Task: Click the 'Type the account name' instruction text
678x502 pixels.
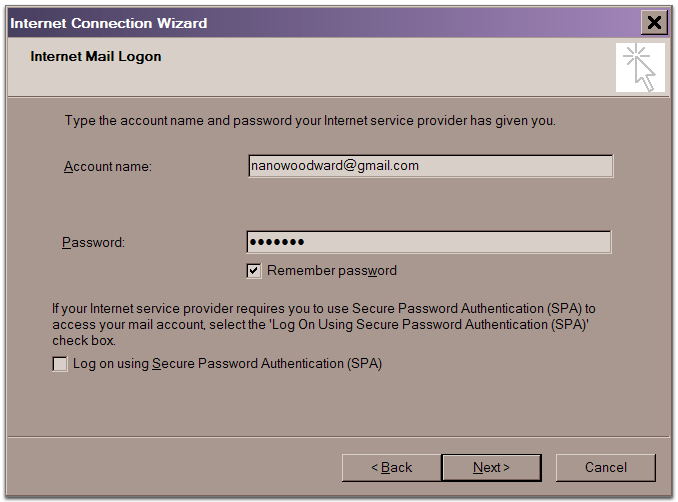Action: [x=310, y=121]
